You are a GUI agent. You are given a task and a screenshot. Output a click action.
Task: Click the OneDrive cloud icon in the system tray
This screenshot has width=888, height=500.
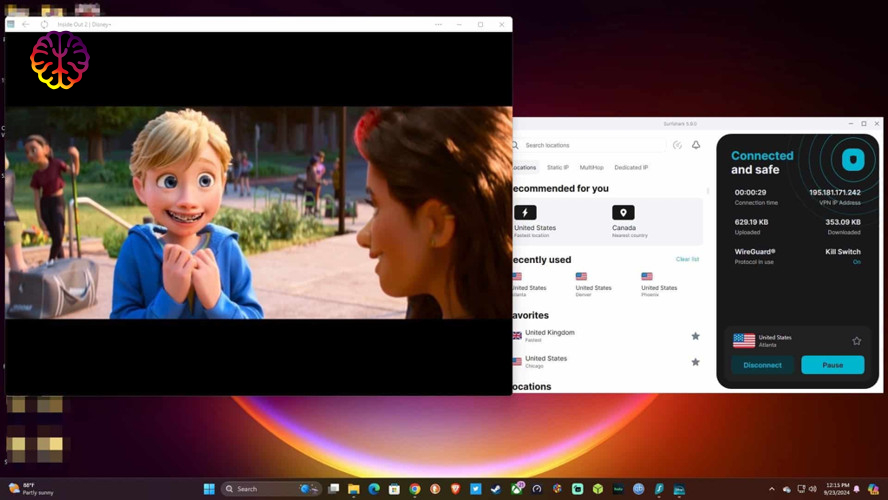[787, 489]
